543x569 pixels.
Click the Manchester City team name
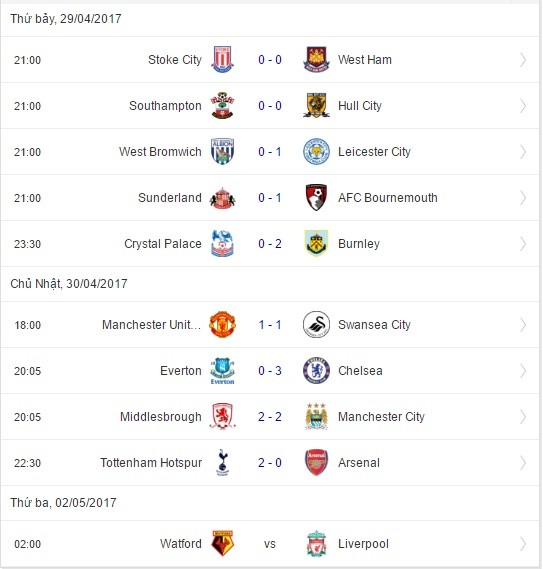point(381,417)
